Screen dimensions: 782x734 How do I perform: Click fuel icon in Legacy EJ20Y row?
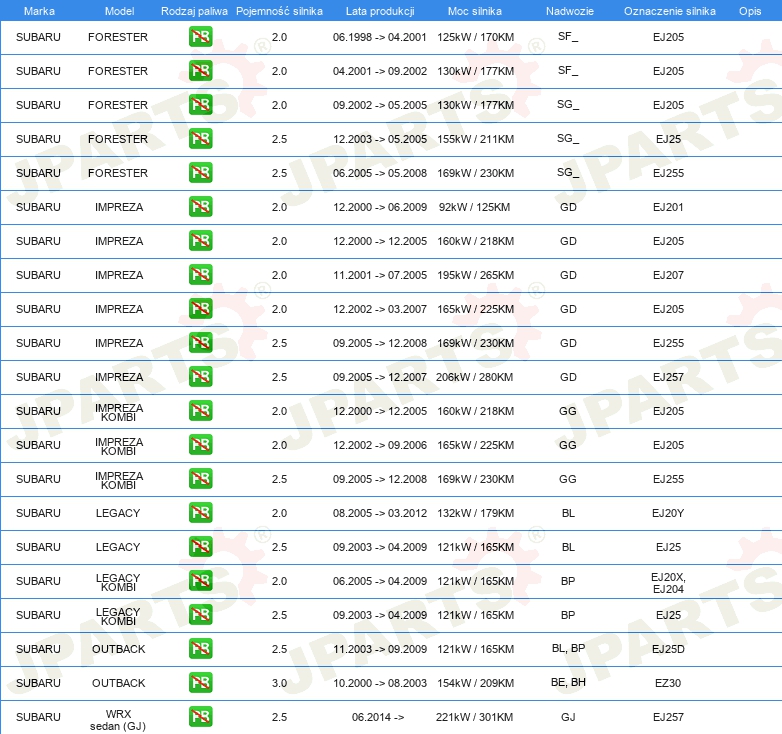200,513
